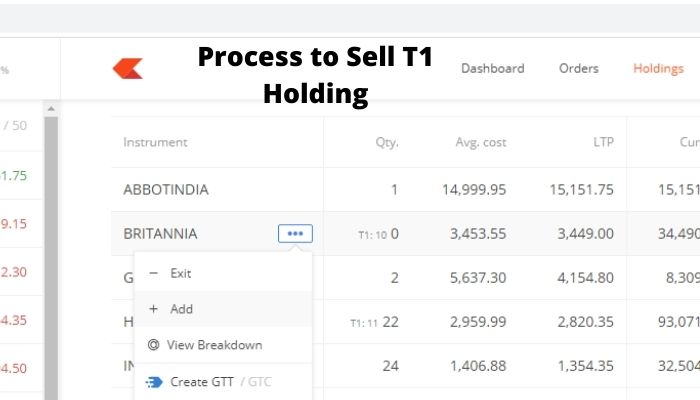Screen dimensions: 700x400
Task: Sort by Qty. column header
Action: point(387,142)
